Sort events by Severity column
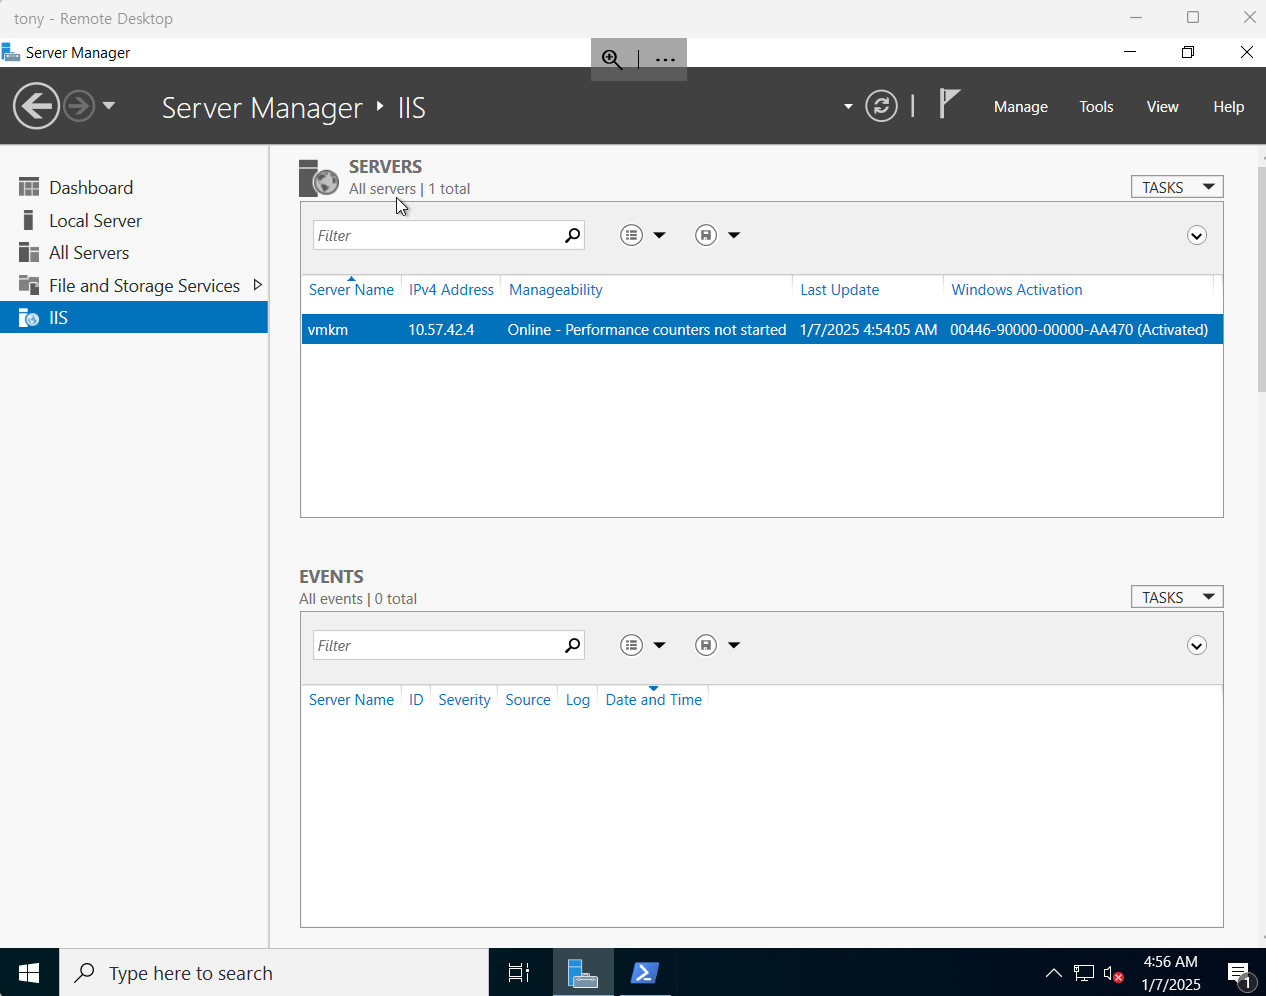 (x=464, y=700)
